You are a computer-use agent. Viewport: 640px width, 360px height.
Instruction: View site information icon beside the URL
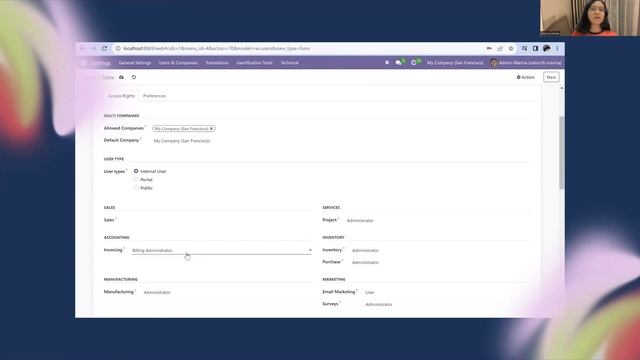point(118,48)
